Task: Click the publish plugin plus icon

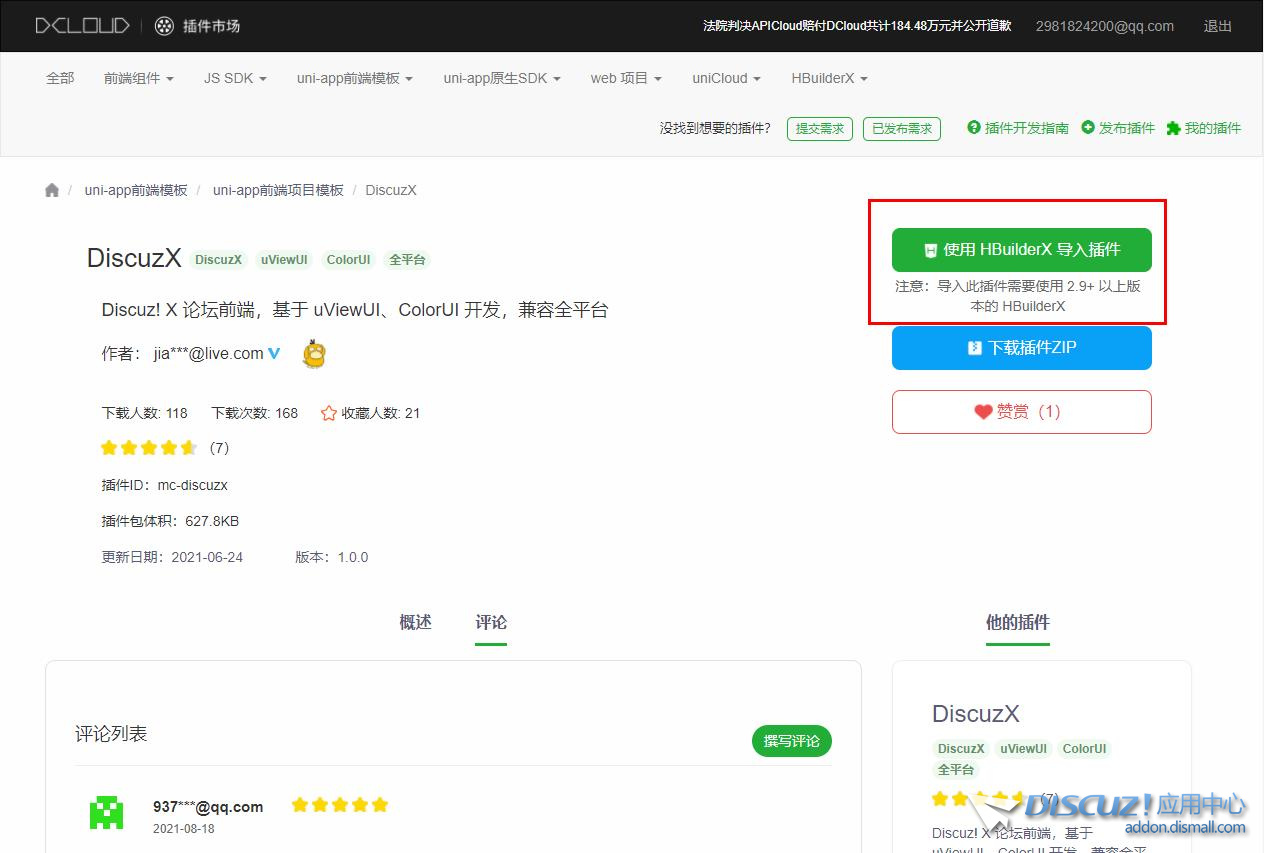Action: (x=1088, y=128)
